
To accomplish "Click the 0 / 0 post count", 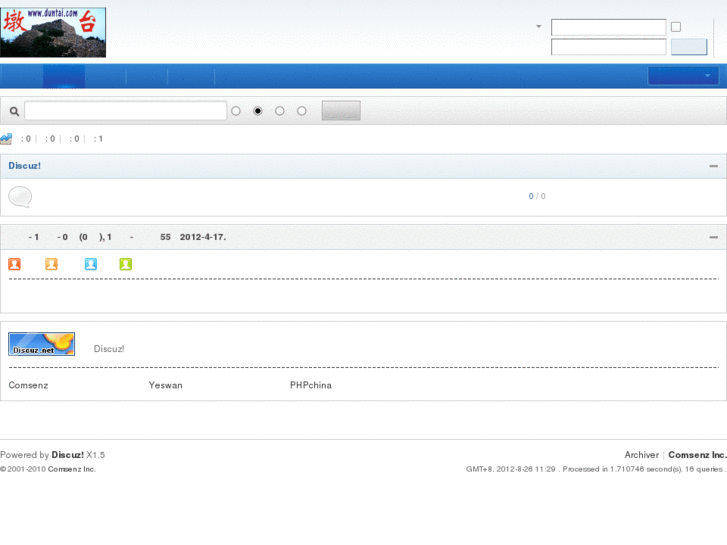I will (x=537, y=196).
